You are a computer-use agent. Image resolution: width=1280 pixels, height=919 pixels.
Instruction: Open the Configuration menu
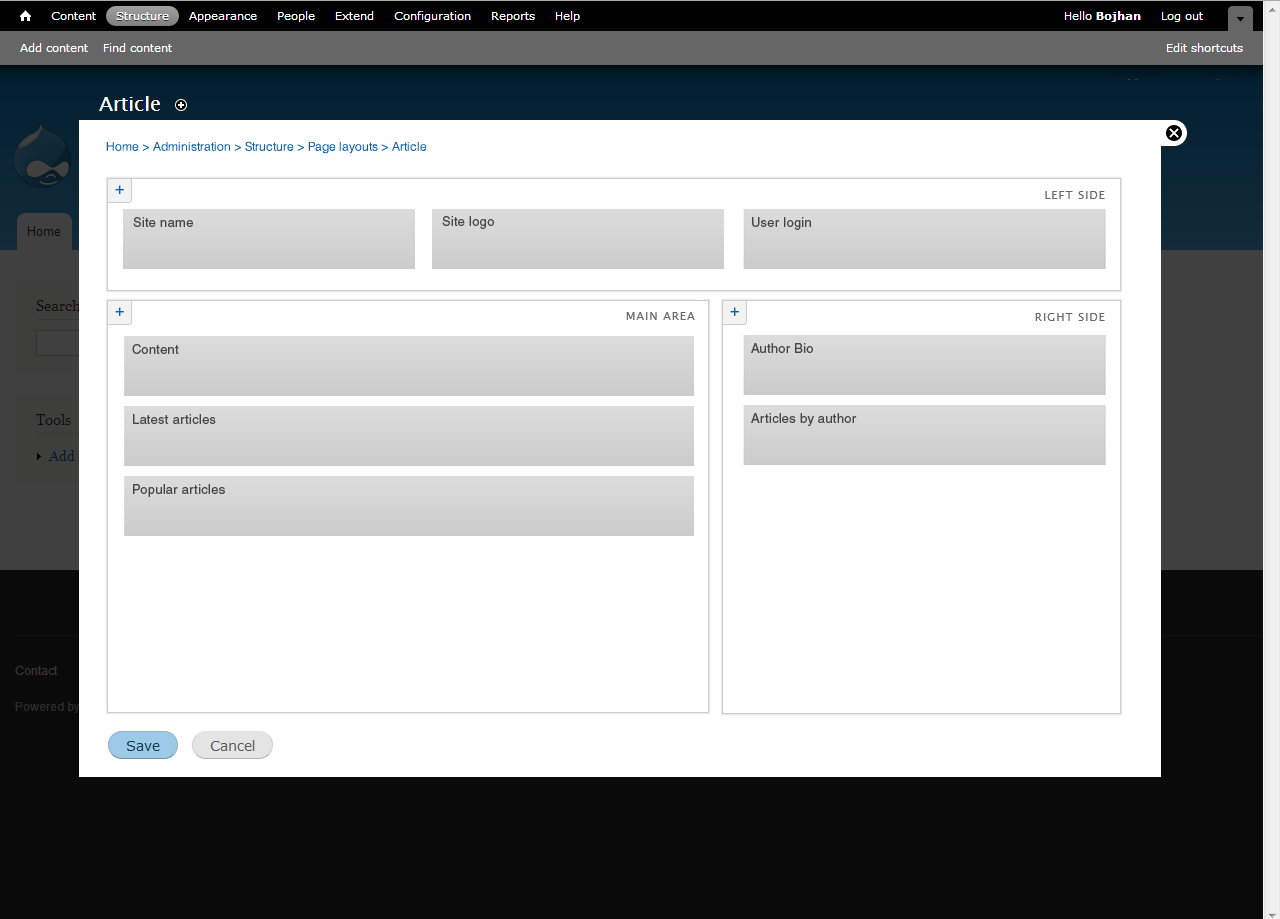pos(432,15)
